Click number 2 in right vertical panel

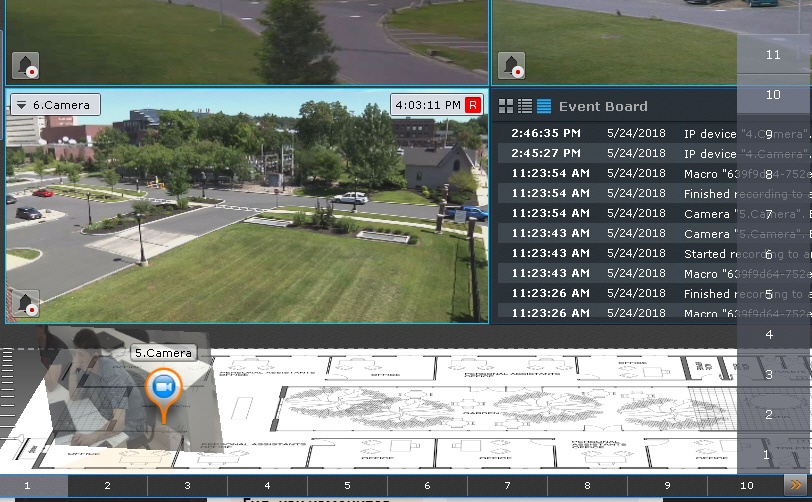pos(768,415)
